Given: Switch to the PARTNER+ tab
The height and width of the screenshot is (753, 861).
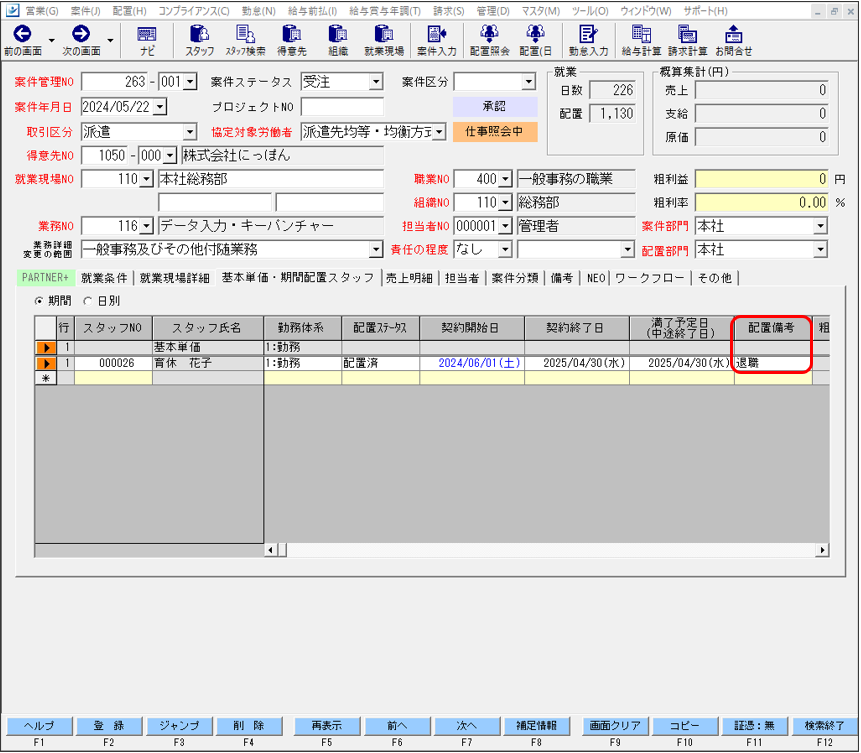Looking at the screenshot, I should (x=46, y=278).
